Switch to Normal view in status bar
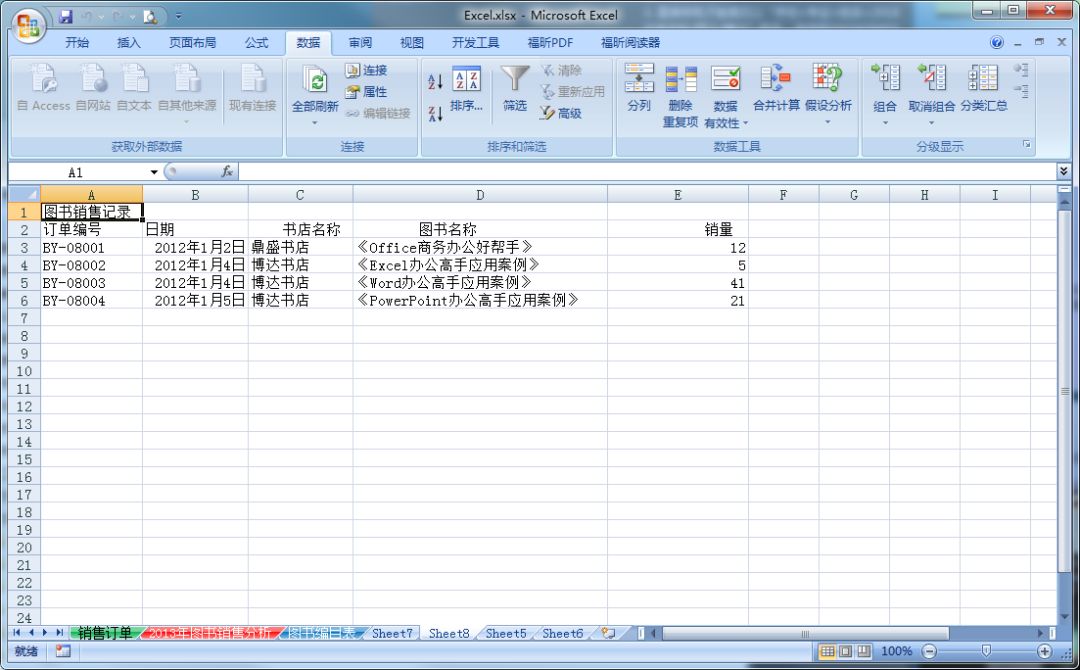The width and height of the screenshot is (1080, 670). coord(827,651)
